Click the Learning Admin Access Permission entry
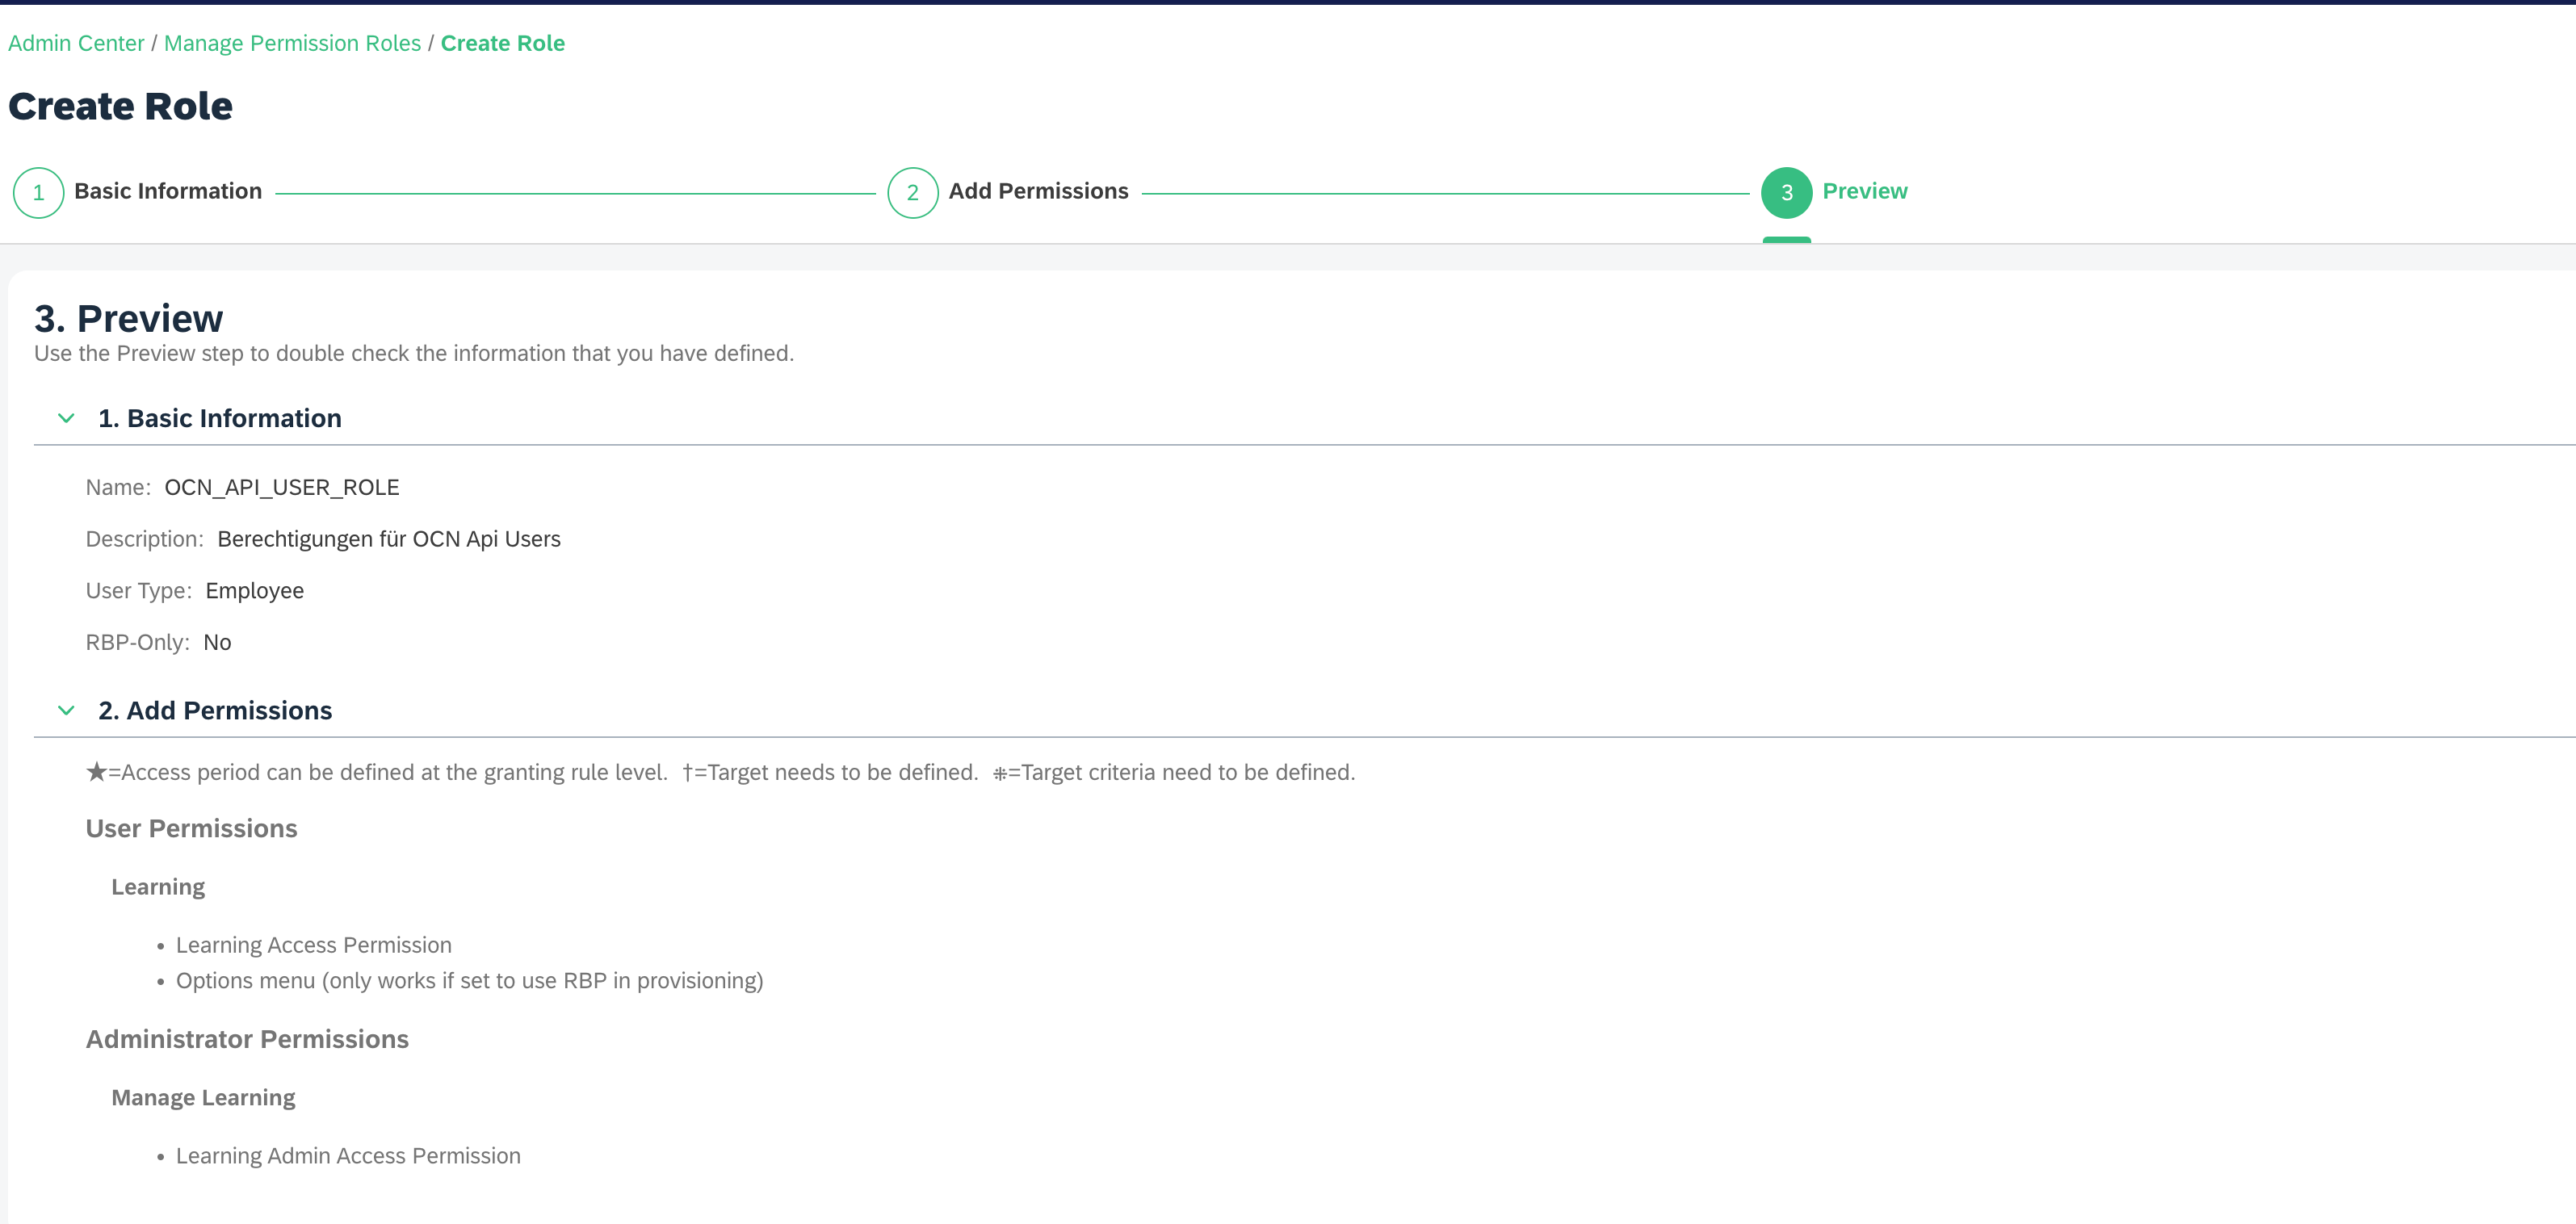This screenshot has height=1224, width=2576. pyautogui.click(x=348, y=1155)
